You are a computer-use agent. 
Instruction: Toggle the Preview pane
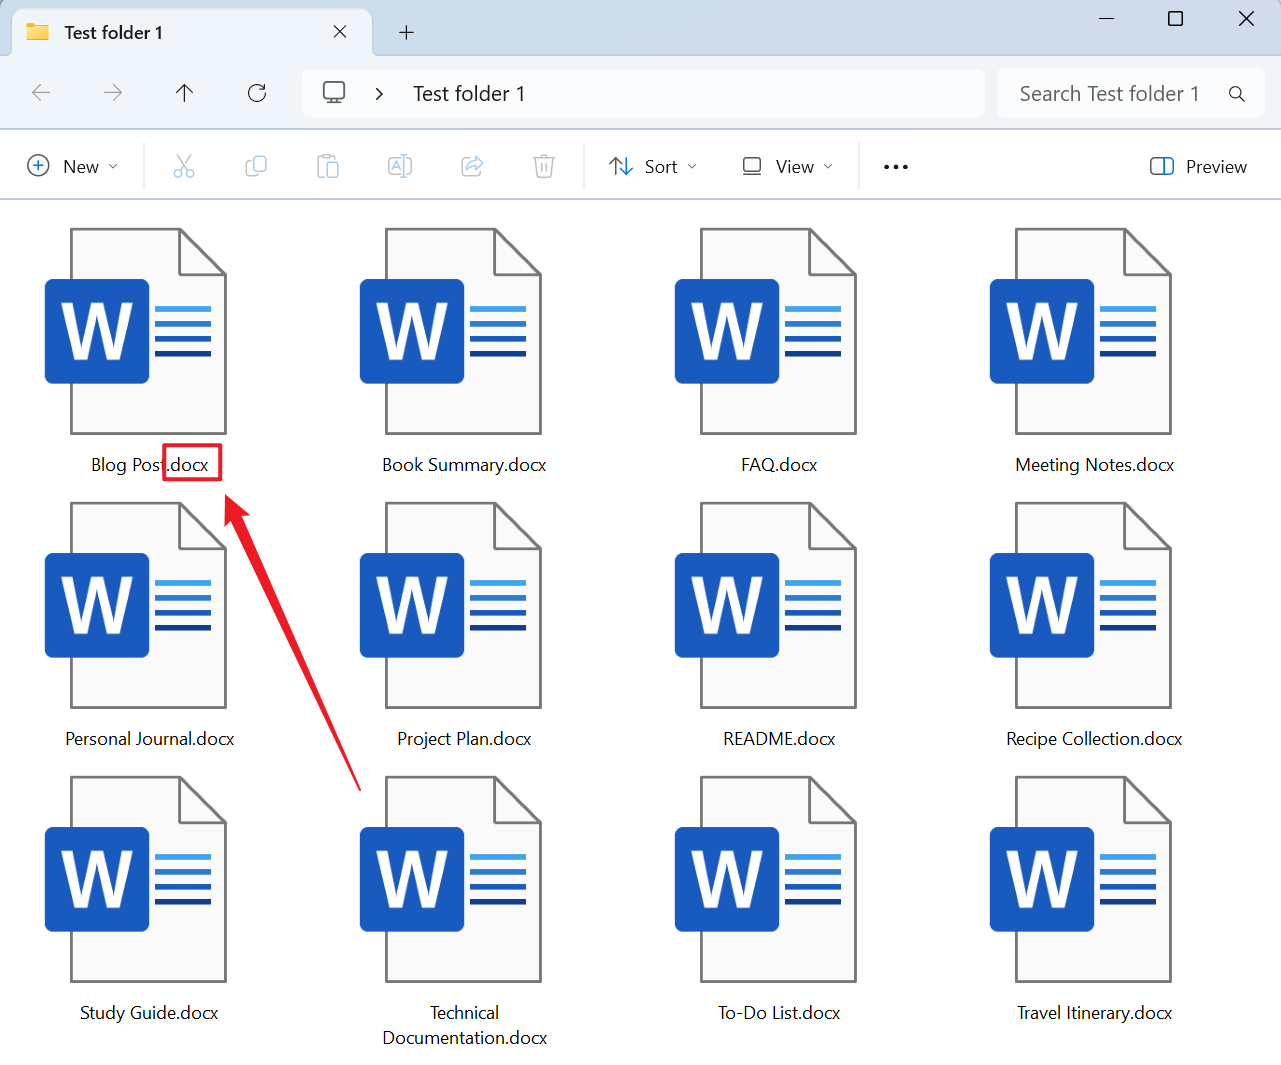(1198, 166)
